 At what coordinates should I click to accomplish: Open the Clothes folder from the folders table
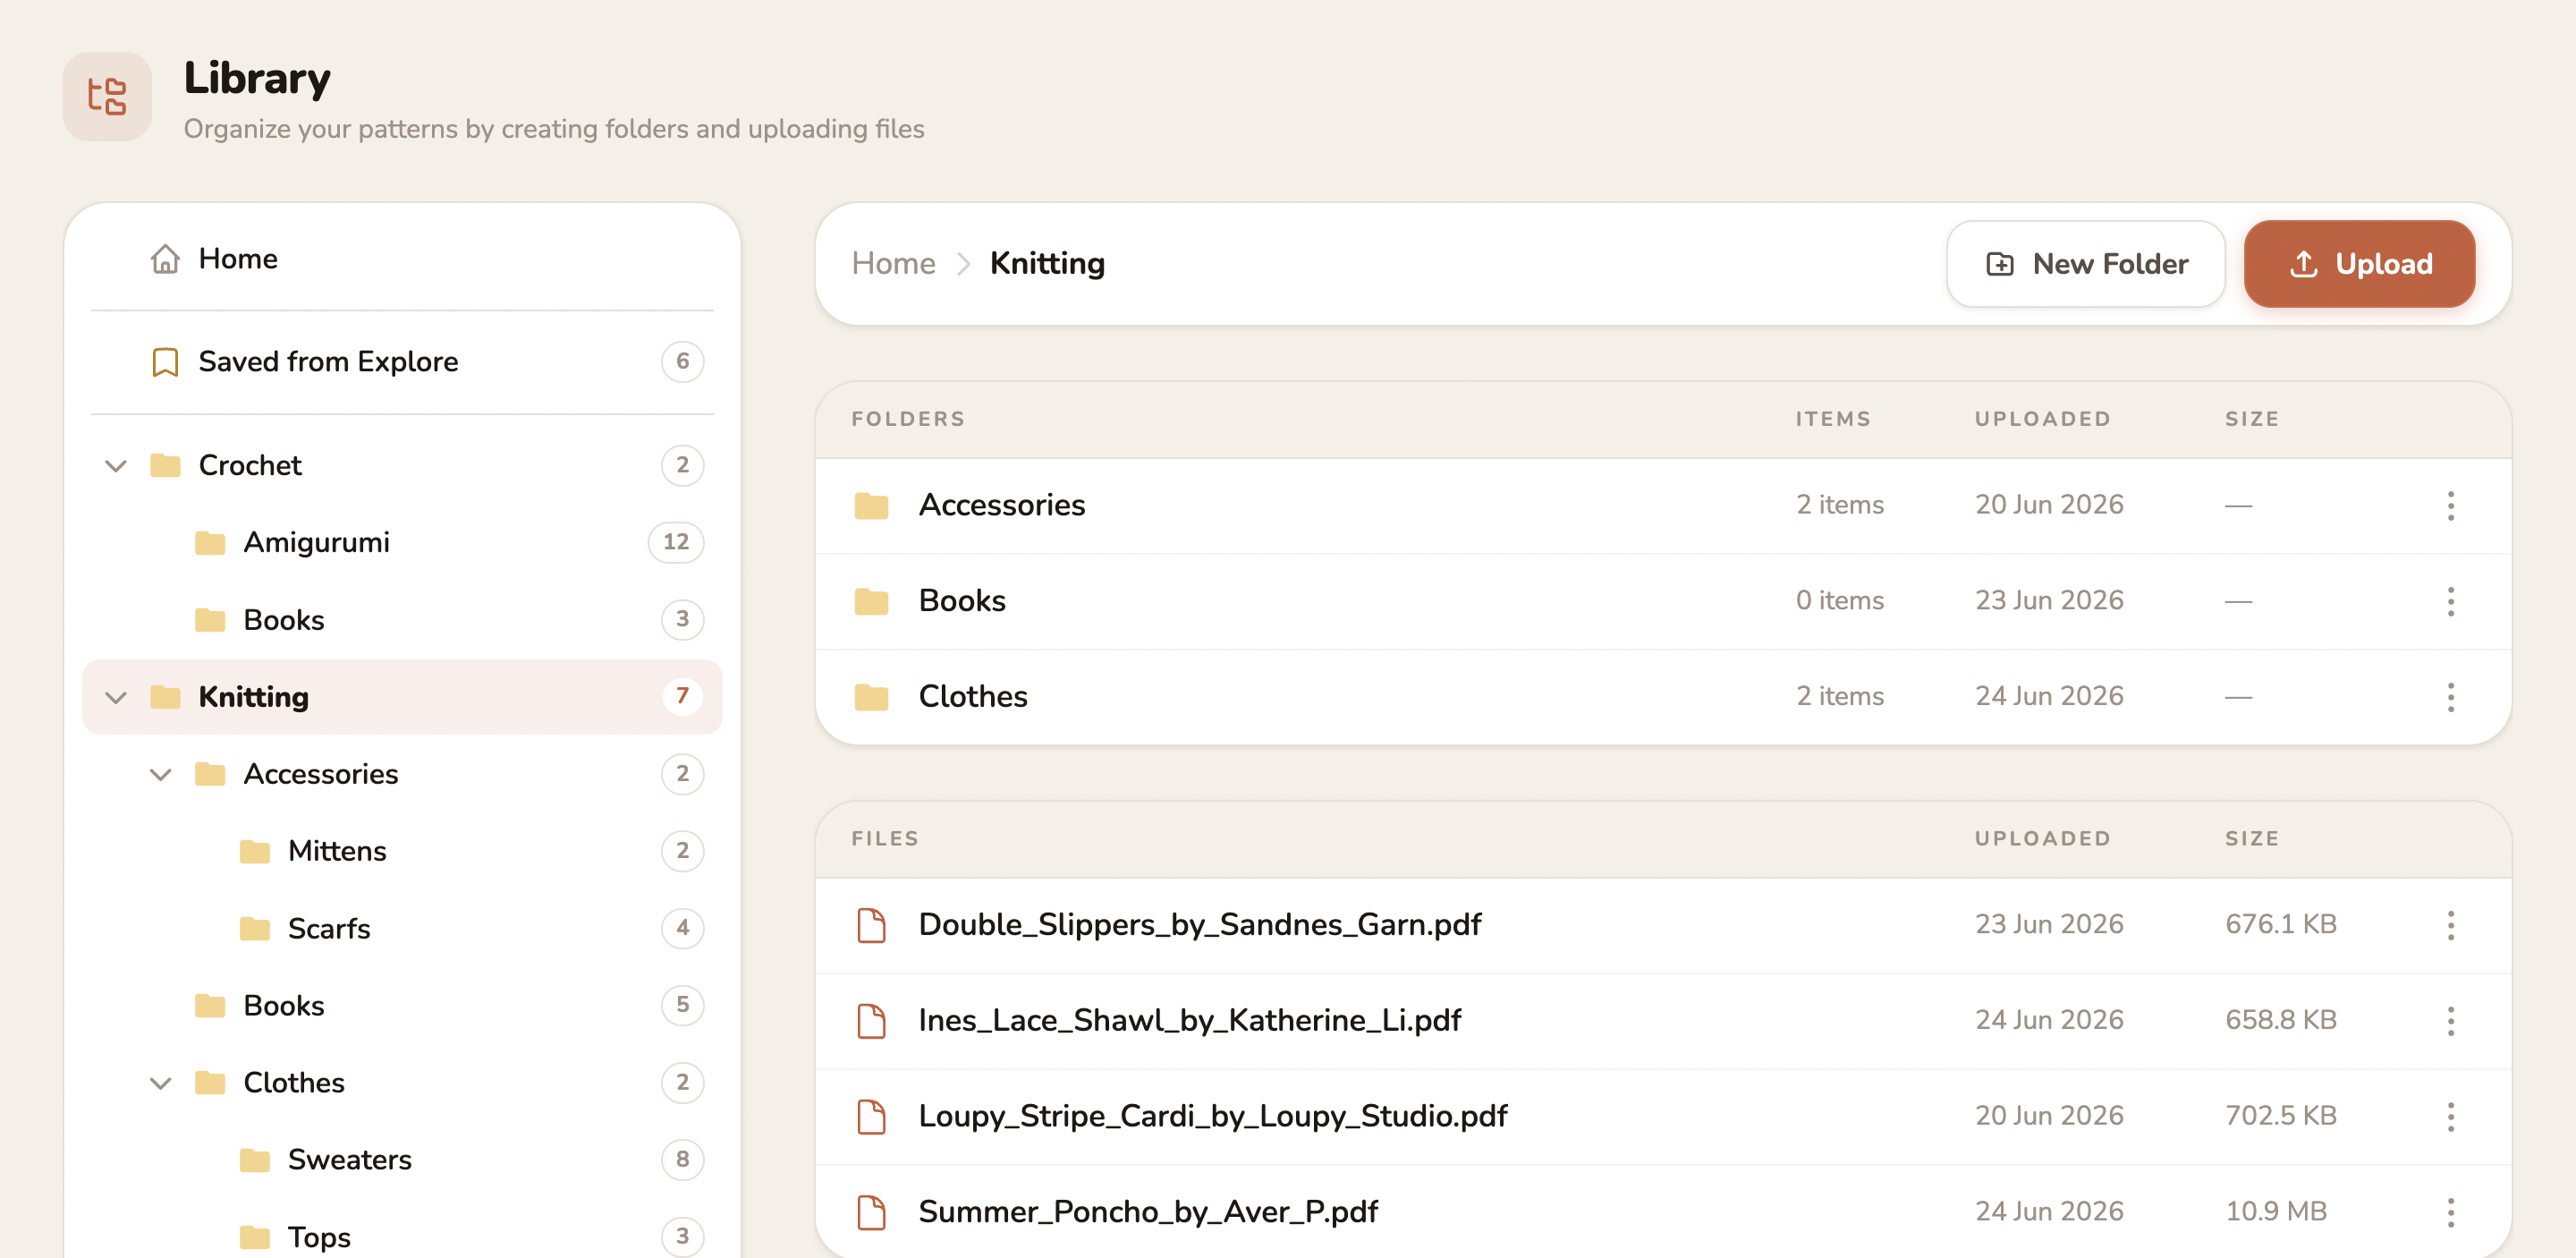973,697
